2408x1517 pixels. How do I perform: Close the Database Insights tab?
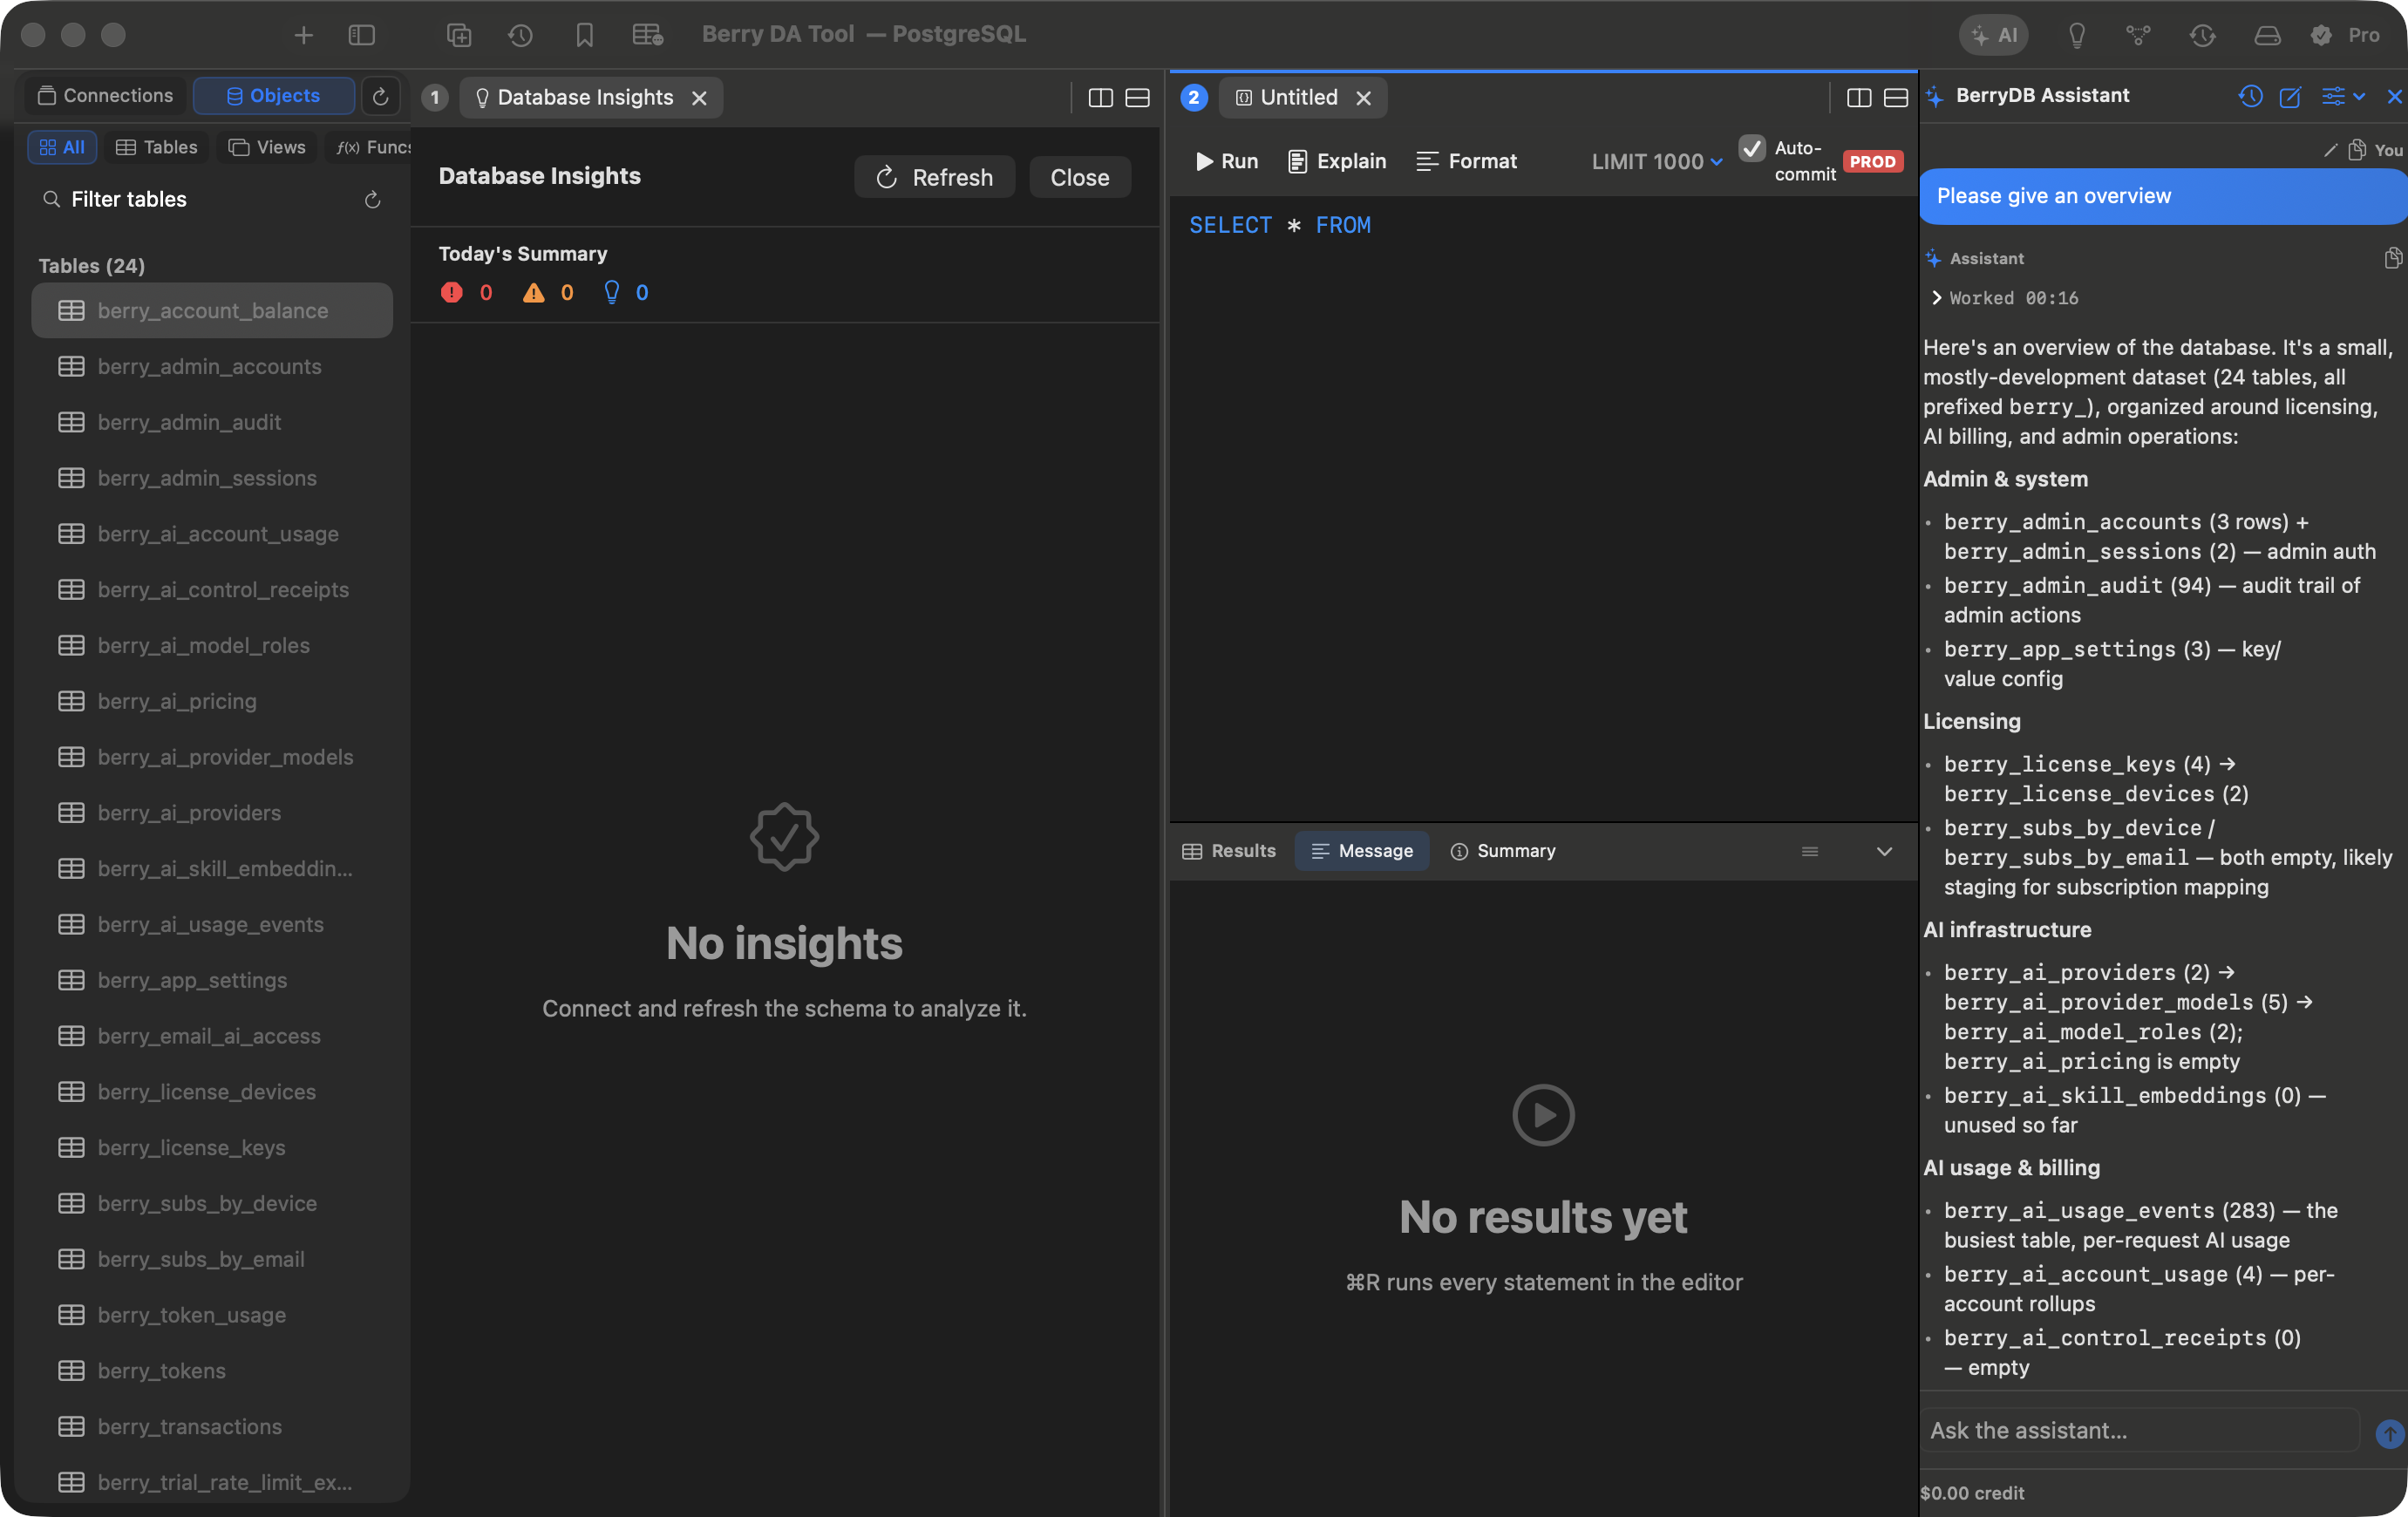coord(699,98)
